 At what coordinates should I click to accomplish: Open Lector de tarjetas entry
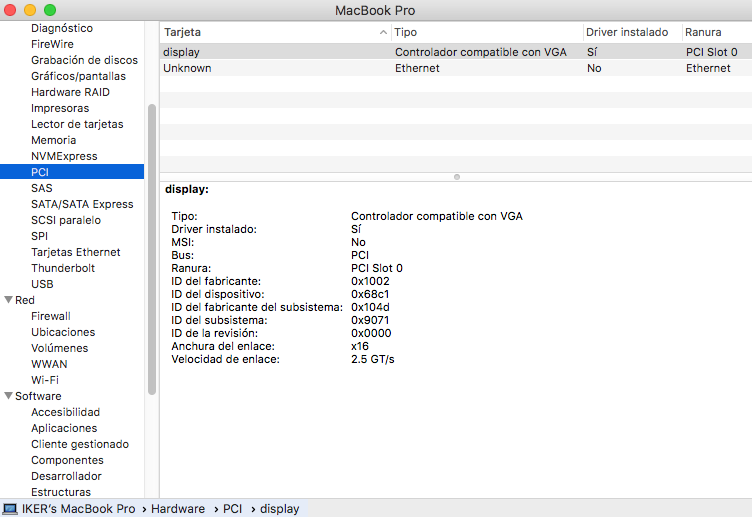coord(77,124)
